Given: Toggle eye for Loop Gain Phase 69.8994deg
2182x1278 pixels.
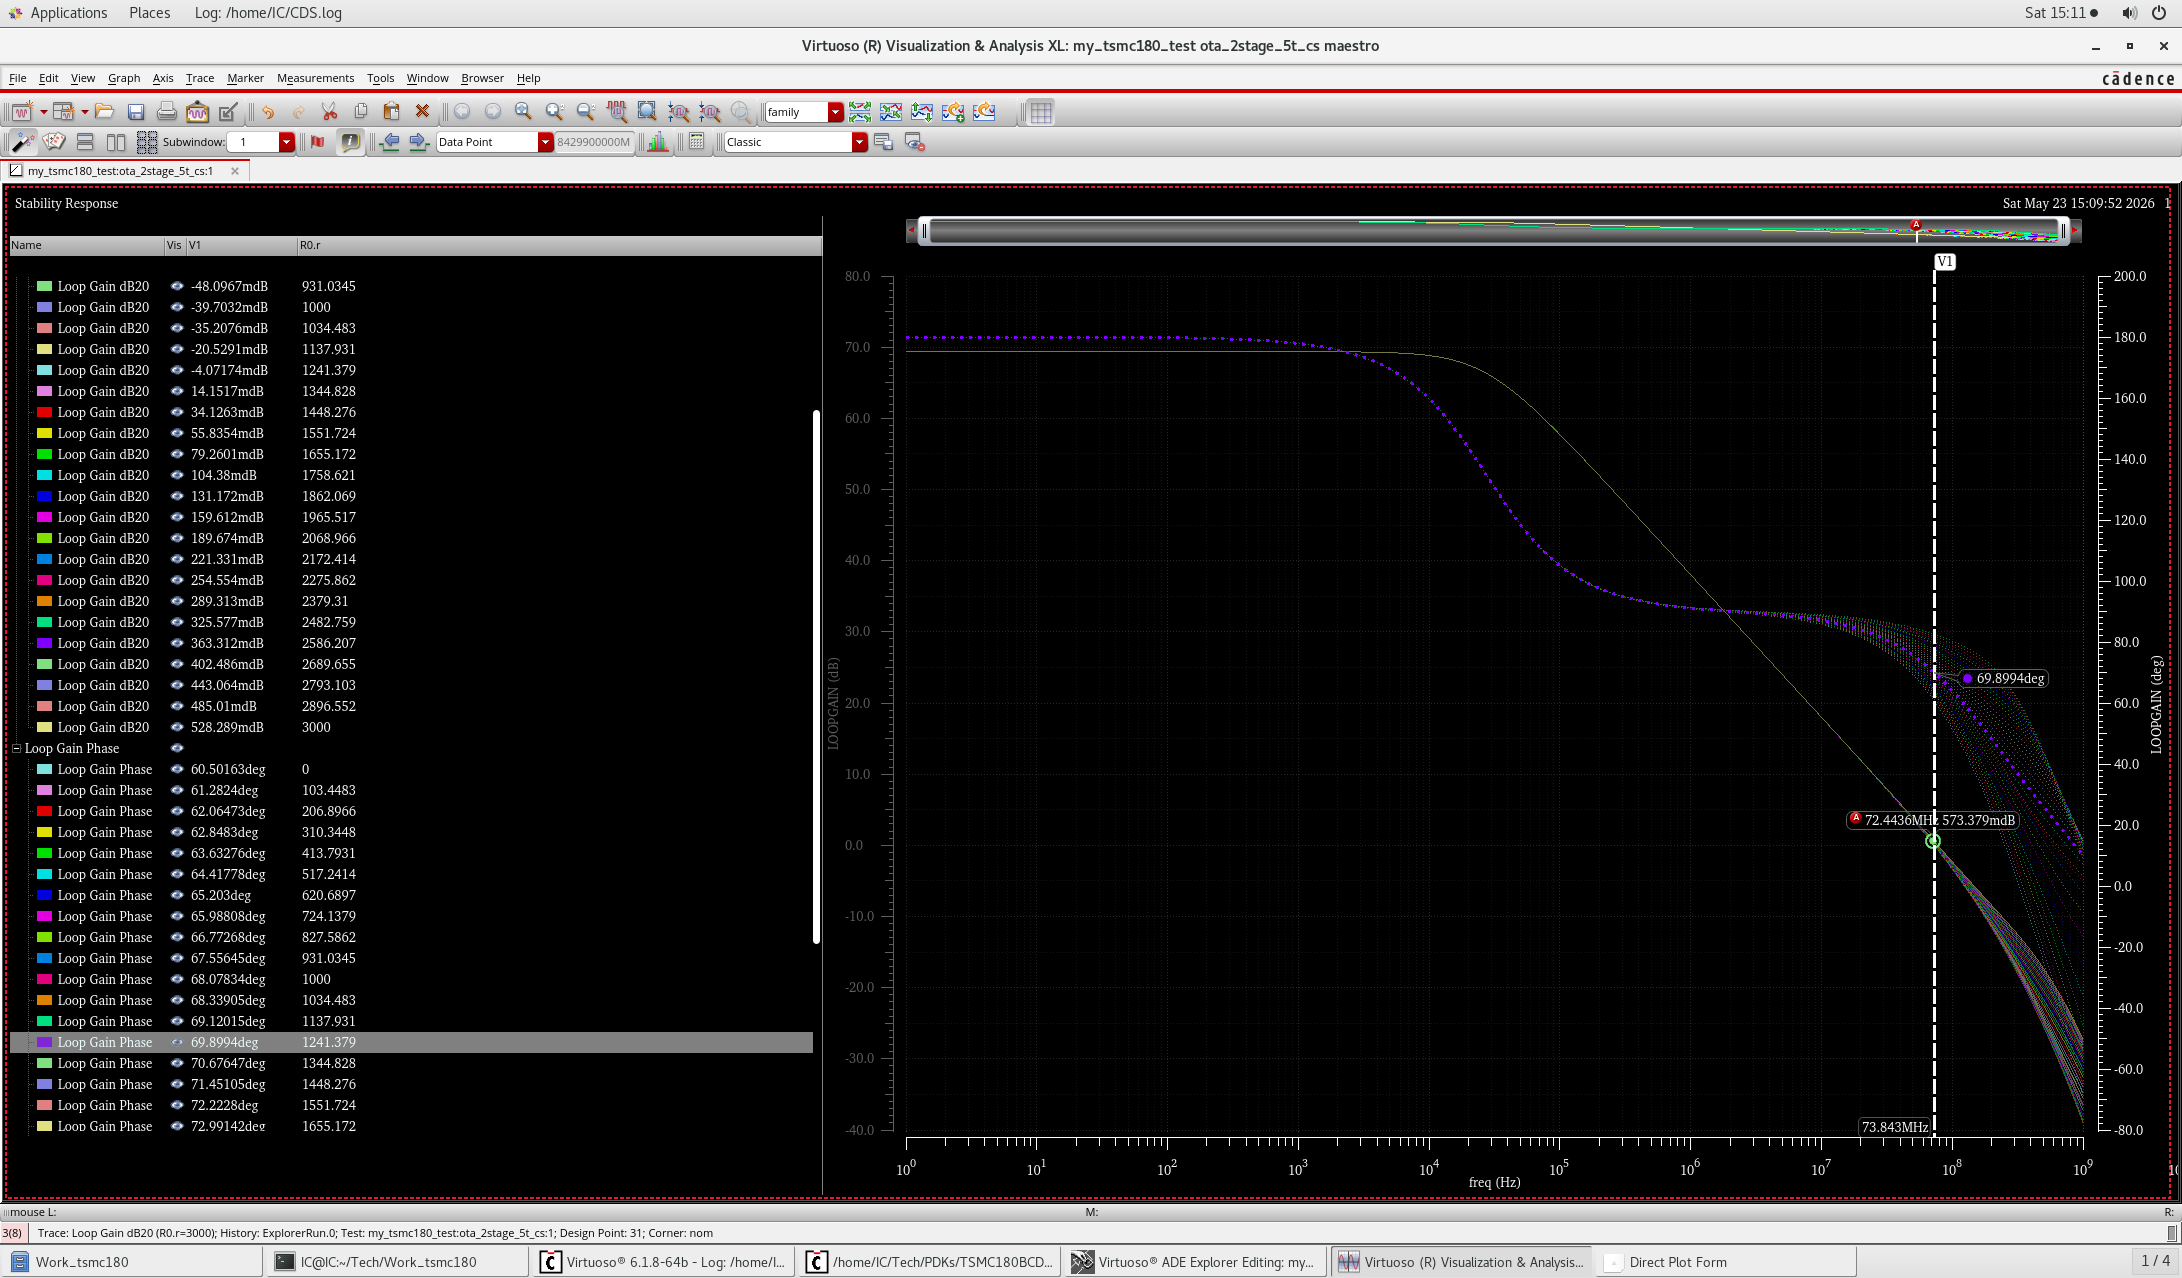Looking at the screenshot, I should [177, 1042].
